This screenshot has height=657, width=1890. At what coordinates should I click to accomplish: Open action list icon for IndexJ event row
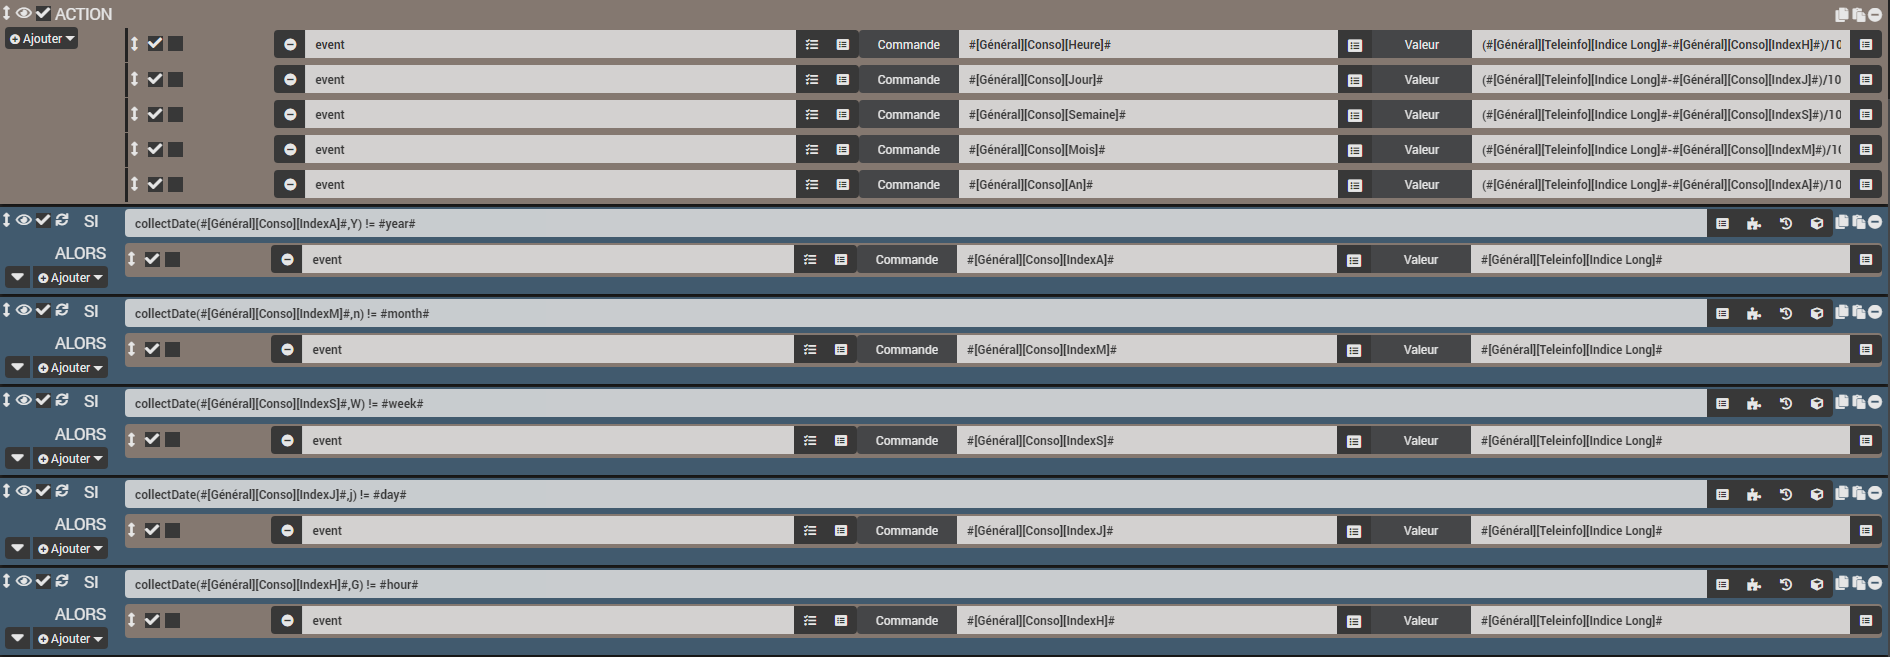pyautogui.click(x=810, y=530)
